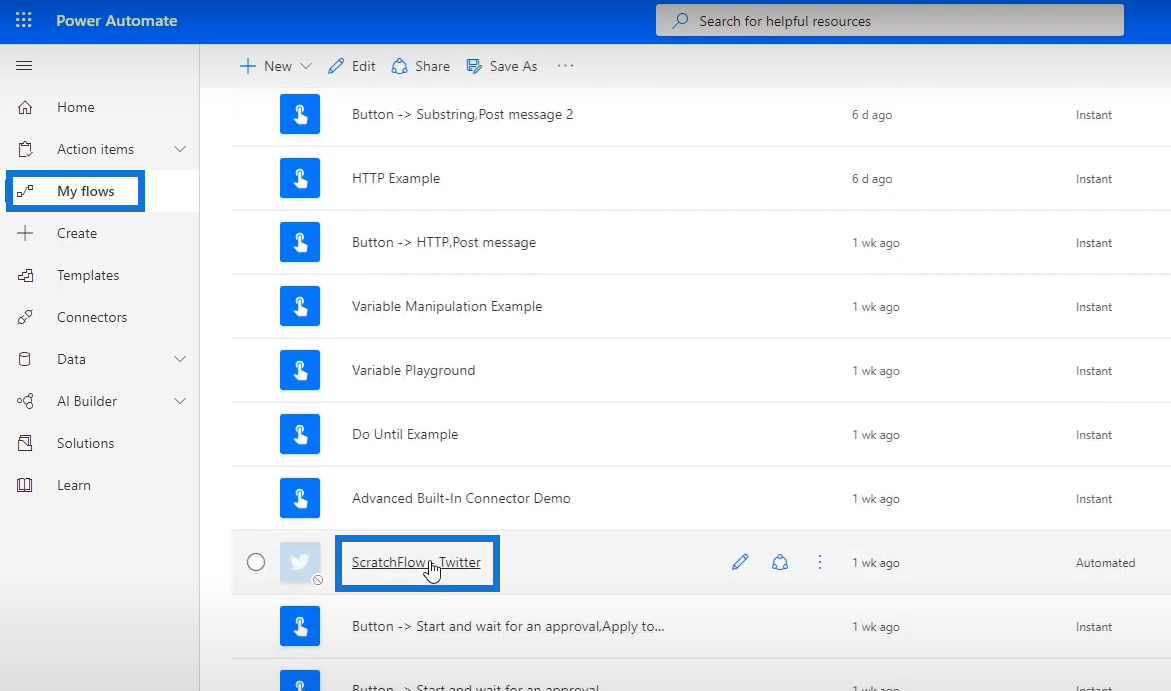Viewport: 1171px width, 691px height.
Task: Open the app launcher waffle icon
Action: point(24,20)
